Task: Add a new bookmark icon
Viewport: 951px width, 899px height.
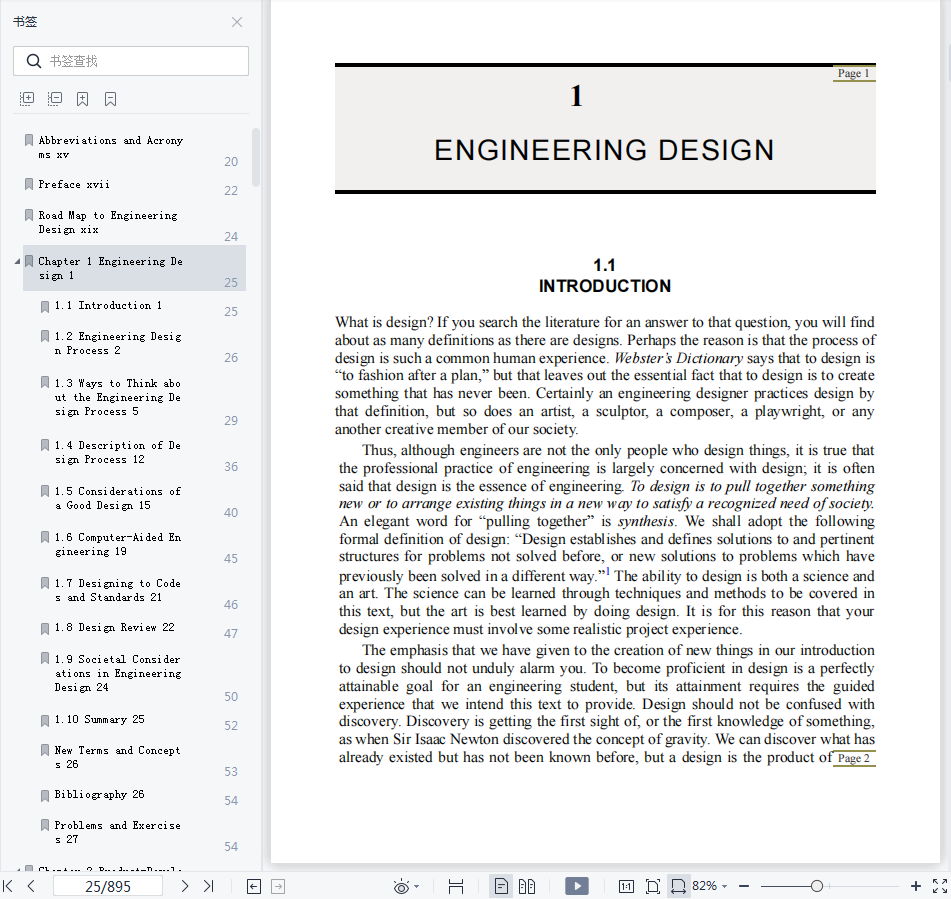Action: coord(82,99)
